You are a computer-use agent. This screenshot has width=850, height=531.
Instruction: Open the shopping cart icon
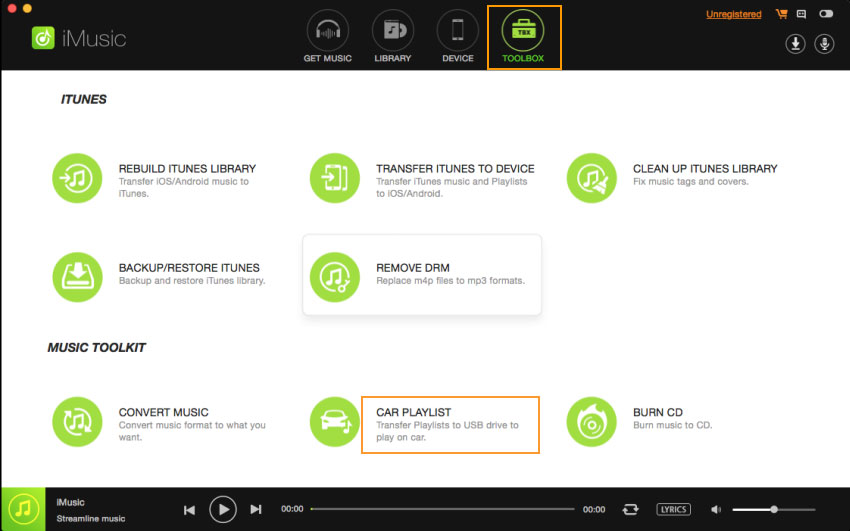[781, 14]
